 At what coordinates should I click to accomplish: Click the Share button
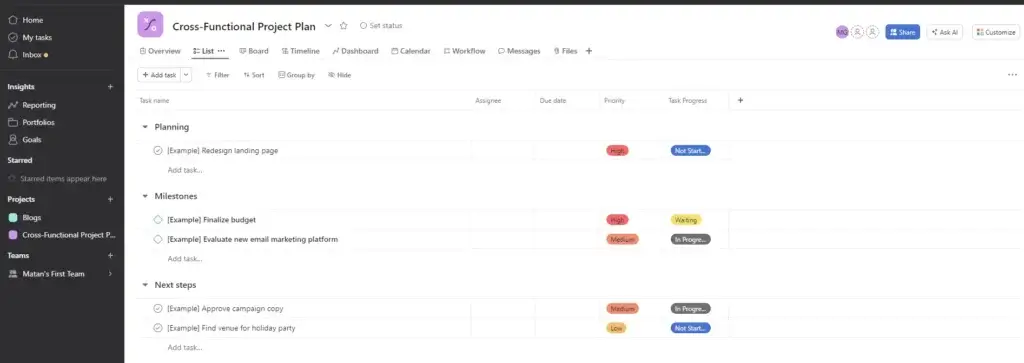pyautogui.click(x=903, y=32)
